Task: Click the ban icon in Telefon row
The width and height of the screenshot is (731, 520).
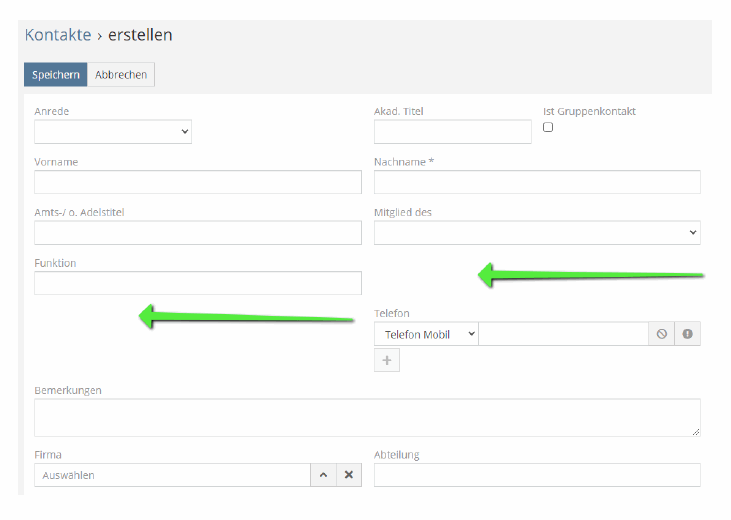Action: [x=662, y=334]
